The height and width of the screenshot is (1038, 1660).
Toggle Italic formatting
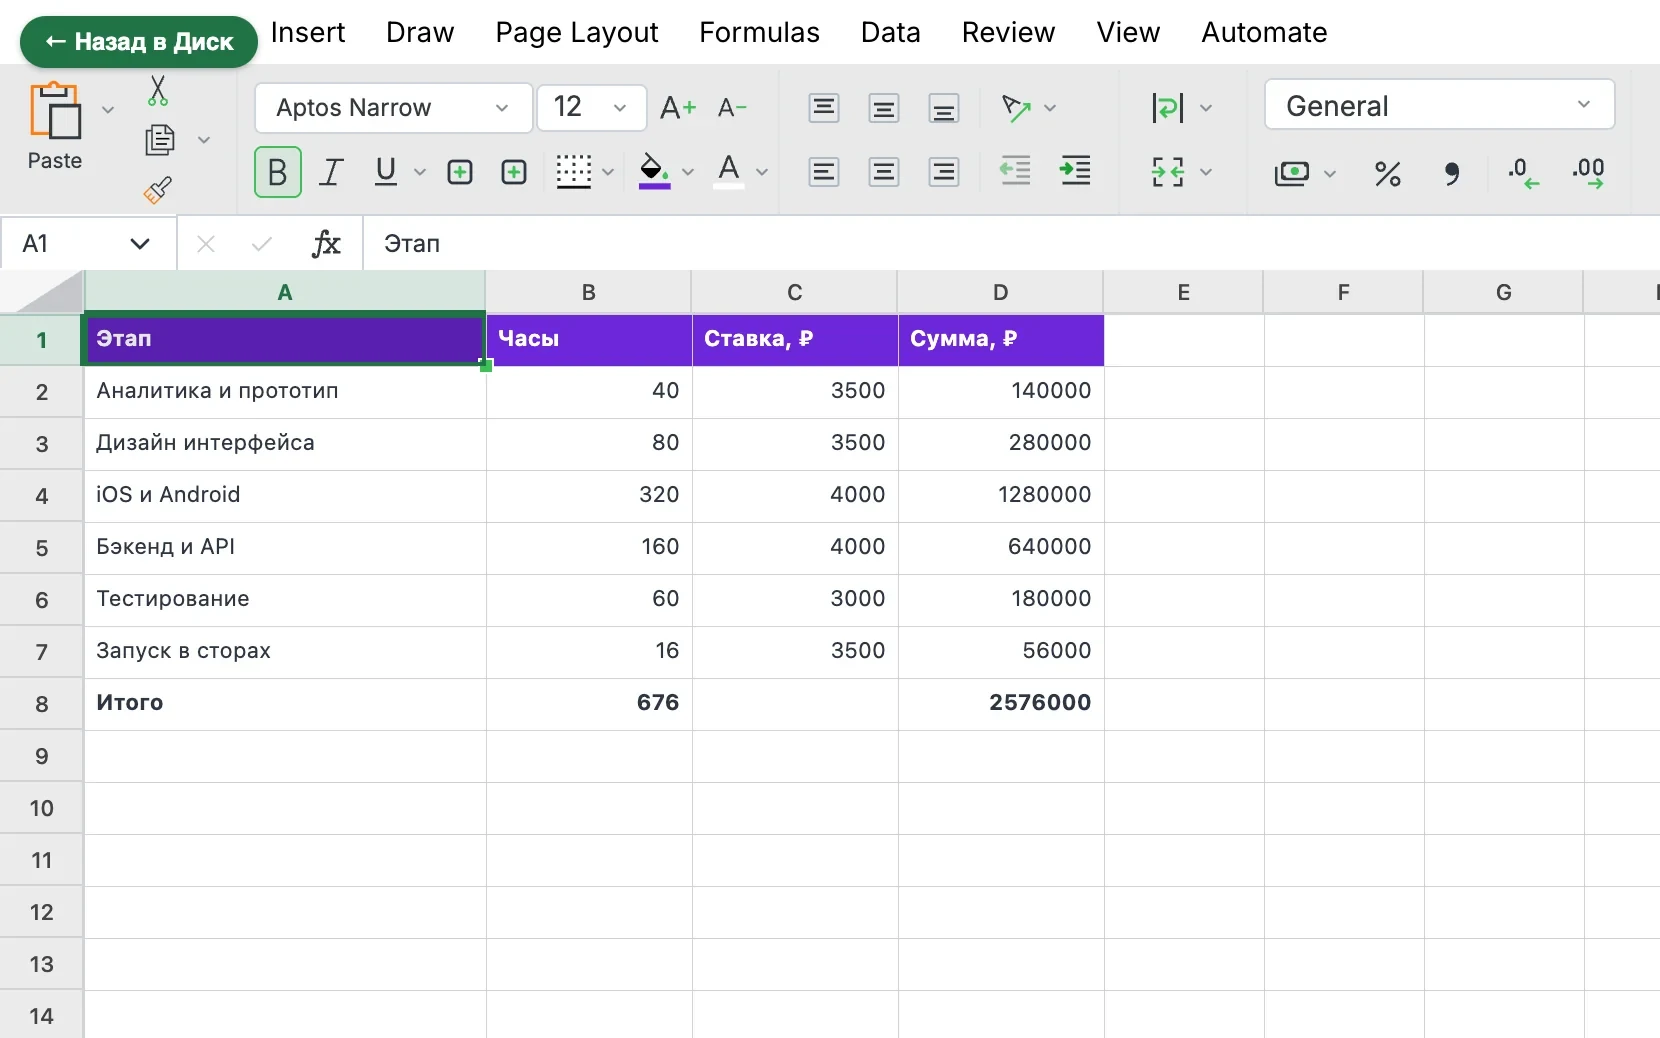pyautogui.click(x=331, y=172)
